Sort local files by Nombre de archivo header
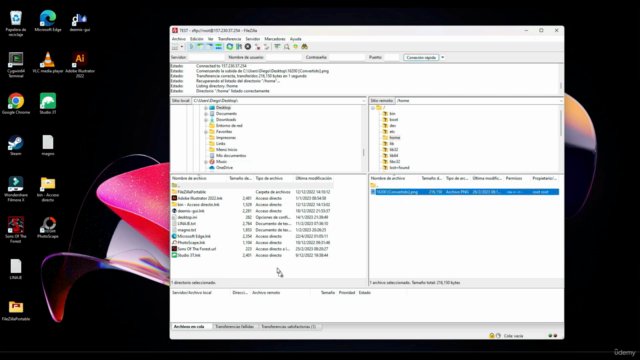This screenshot has height=360, width=640. pyautogui.click(x=199, y=178)
